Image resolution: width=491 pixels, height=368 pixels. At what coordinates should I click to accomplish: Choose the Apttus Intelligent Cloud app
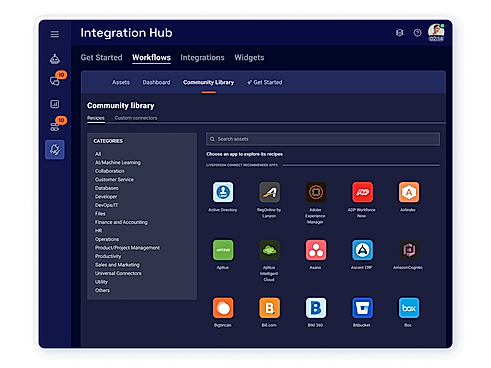click(269, 250)
